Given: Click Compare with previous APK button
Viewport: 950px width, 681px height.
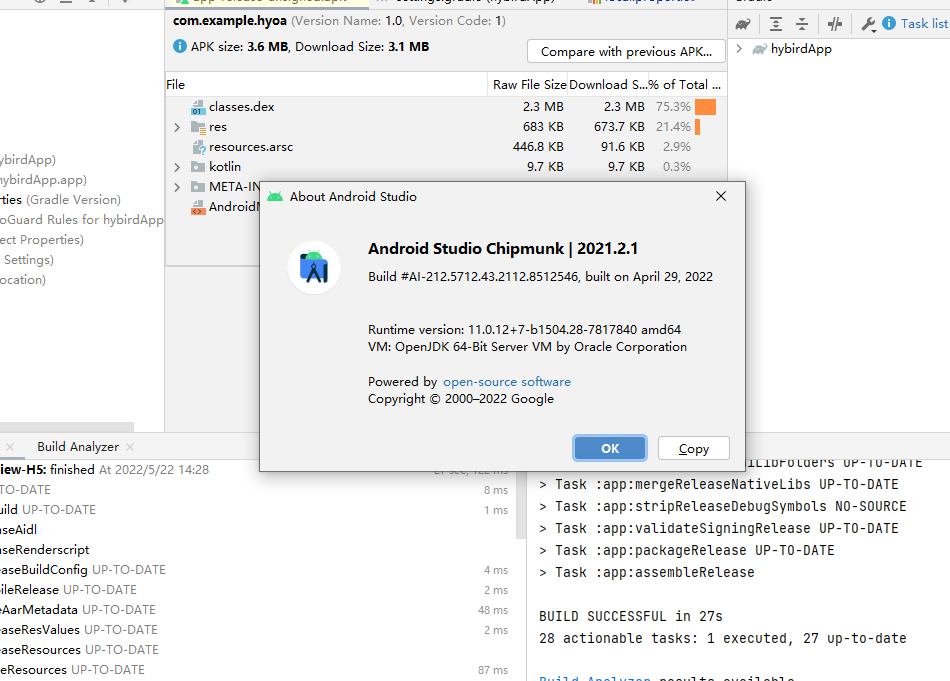Looking at the screenshot, I should [x=626, y=51].
